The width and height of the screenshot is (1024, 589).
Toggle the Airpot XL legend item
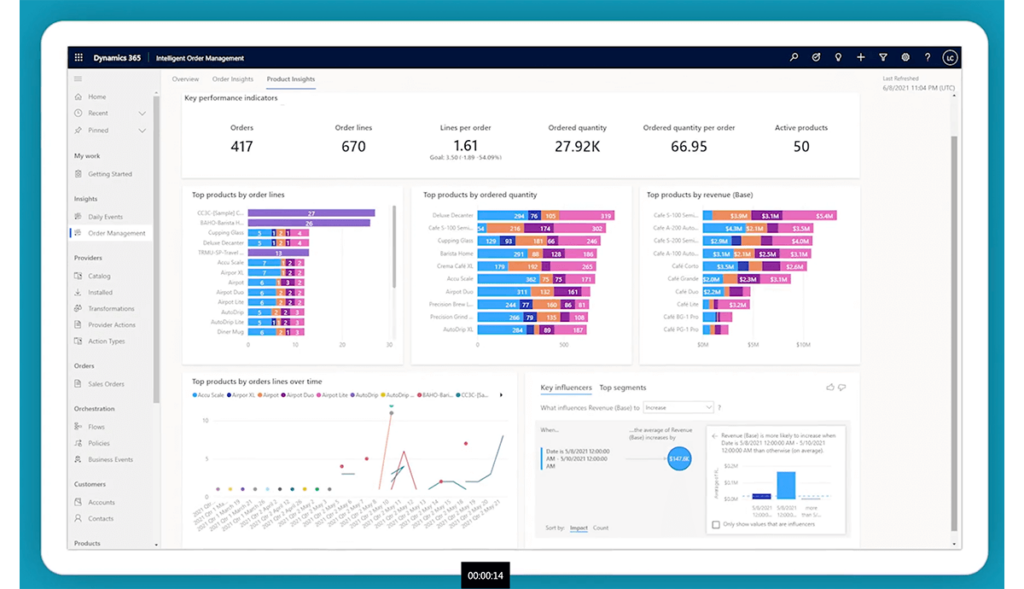(x=243, y=395)
